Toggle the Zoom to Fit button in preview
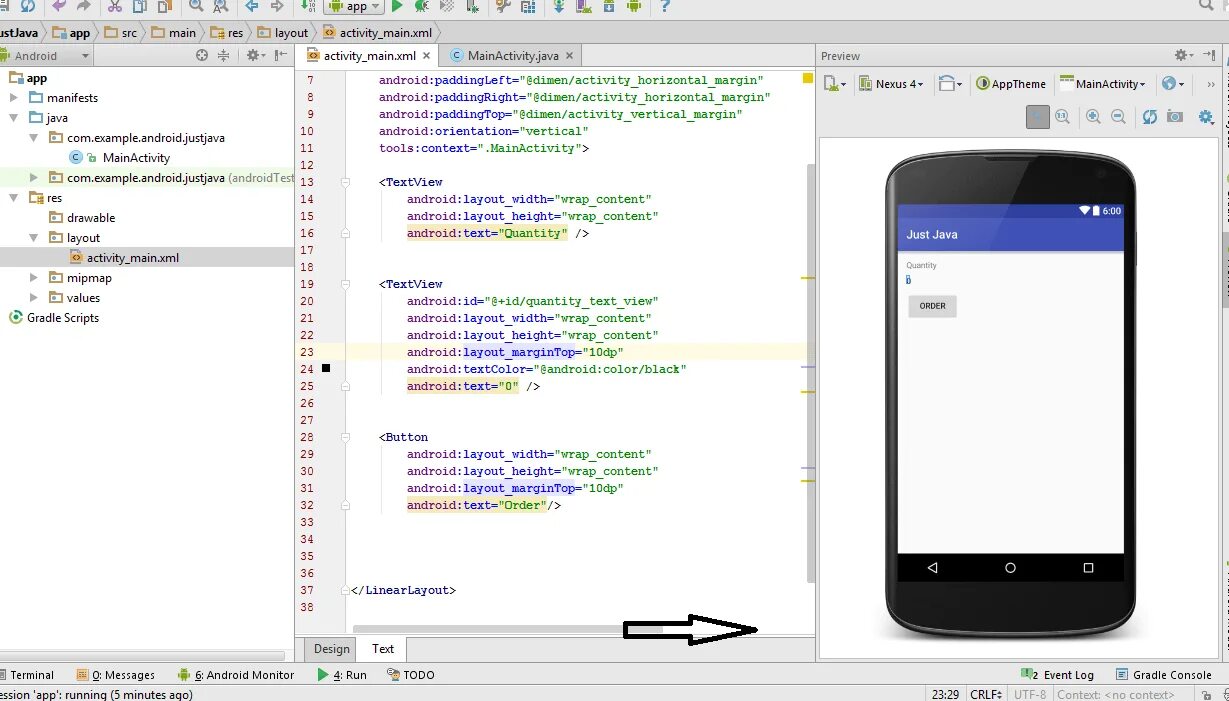This screenshot has width=1229, height=701. (1038, 116)
